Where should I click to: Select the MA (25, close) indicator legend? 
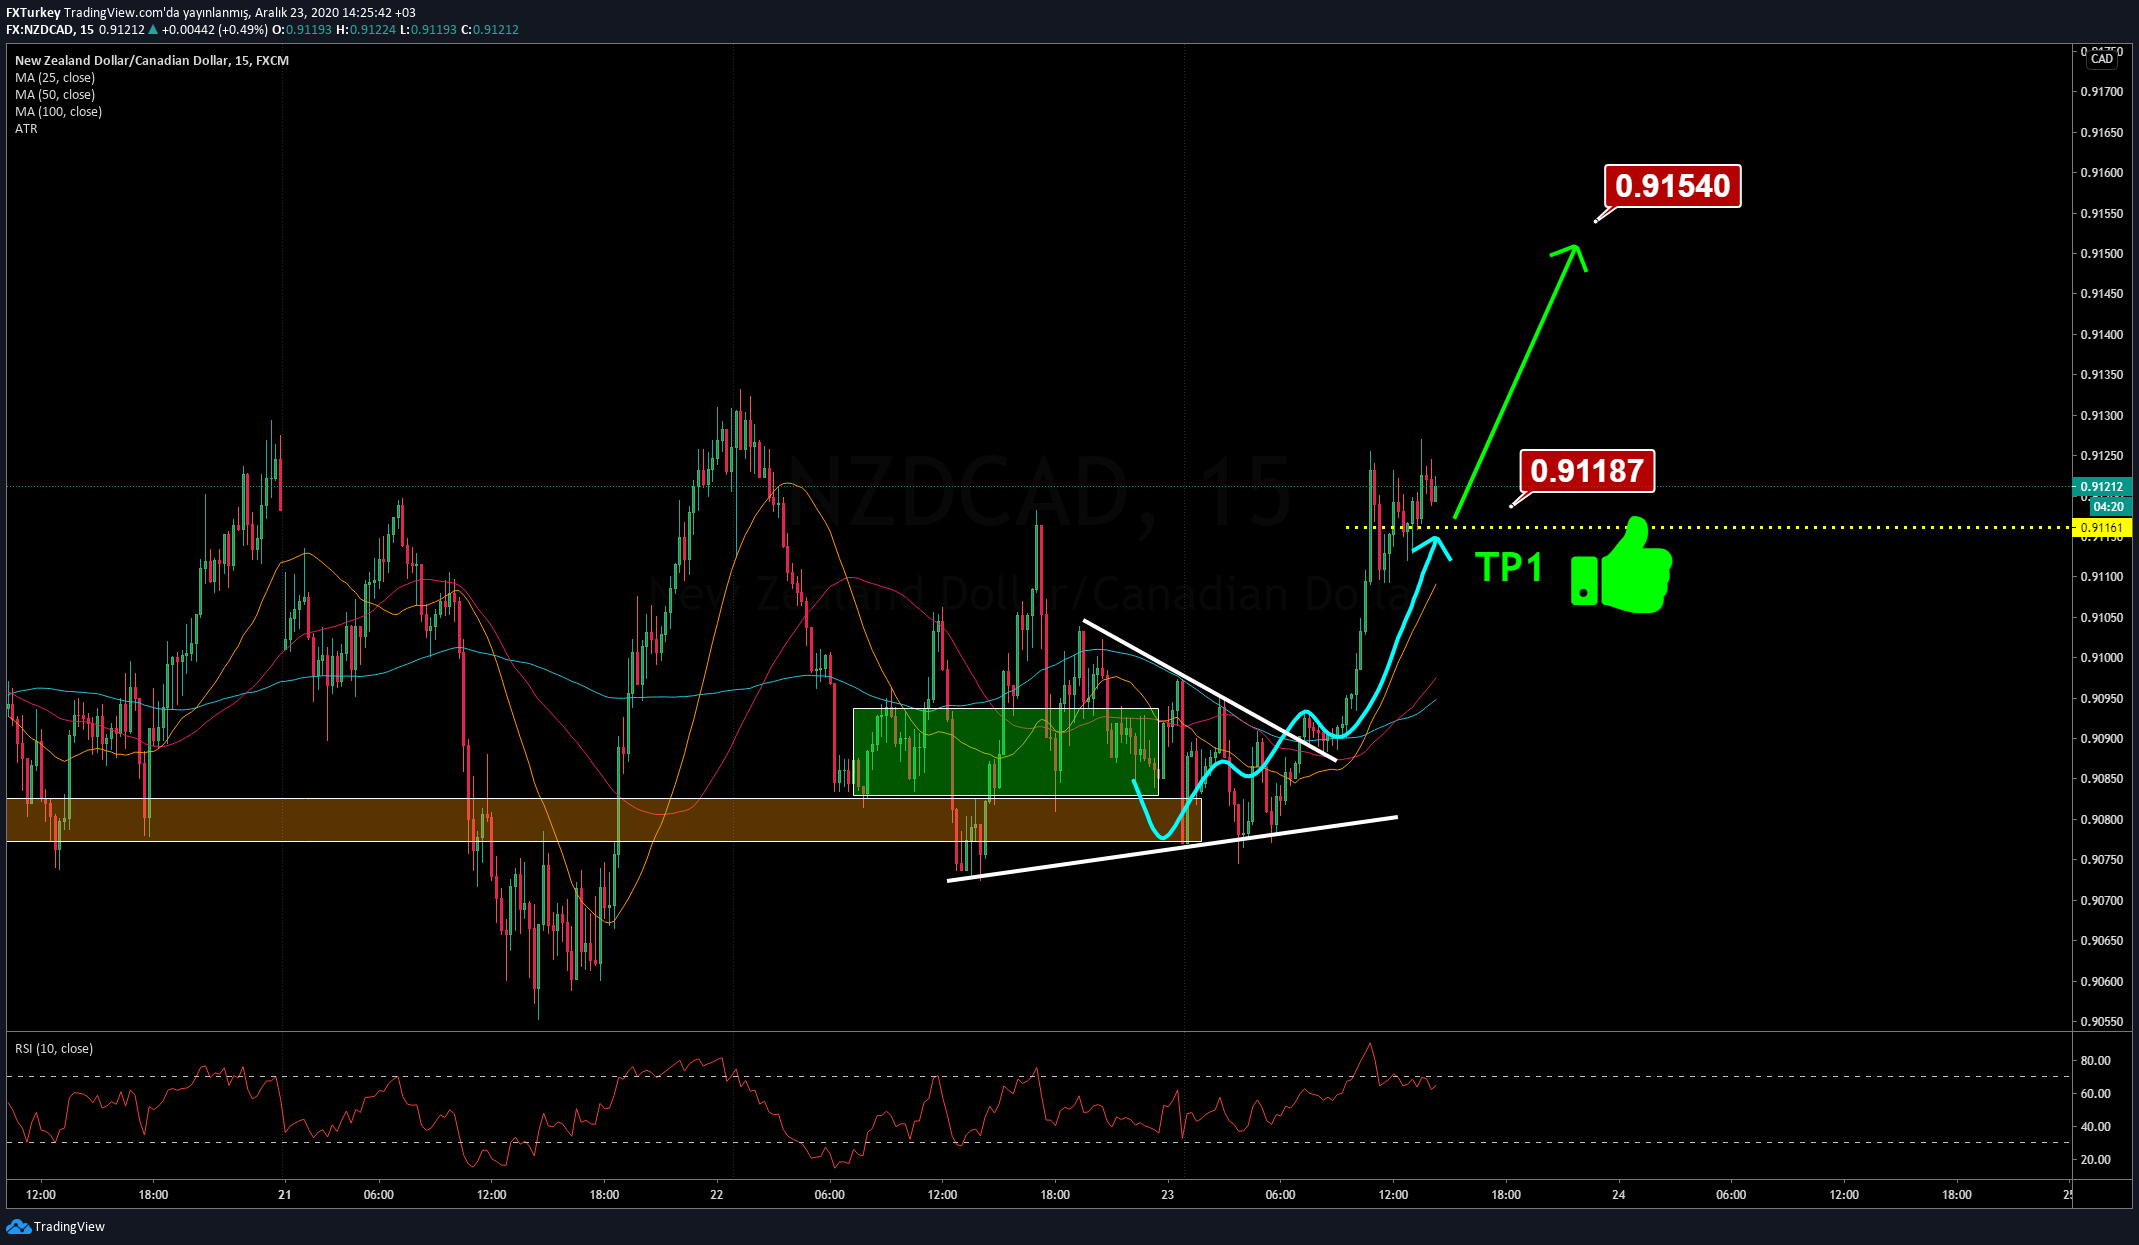55,78
